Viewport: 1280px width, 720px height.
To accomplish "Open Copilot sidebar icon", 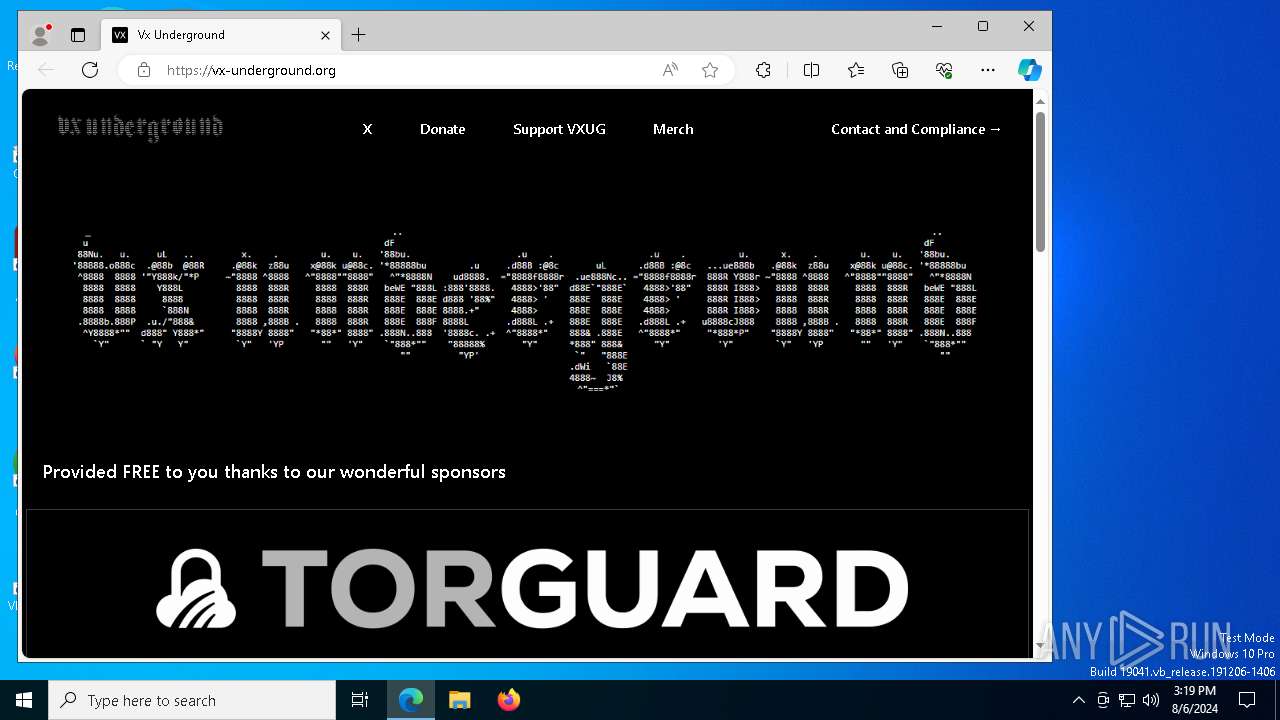I will [1030, 70].
